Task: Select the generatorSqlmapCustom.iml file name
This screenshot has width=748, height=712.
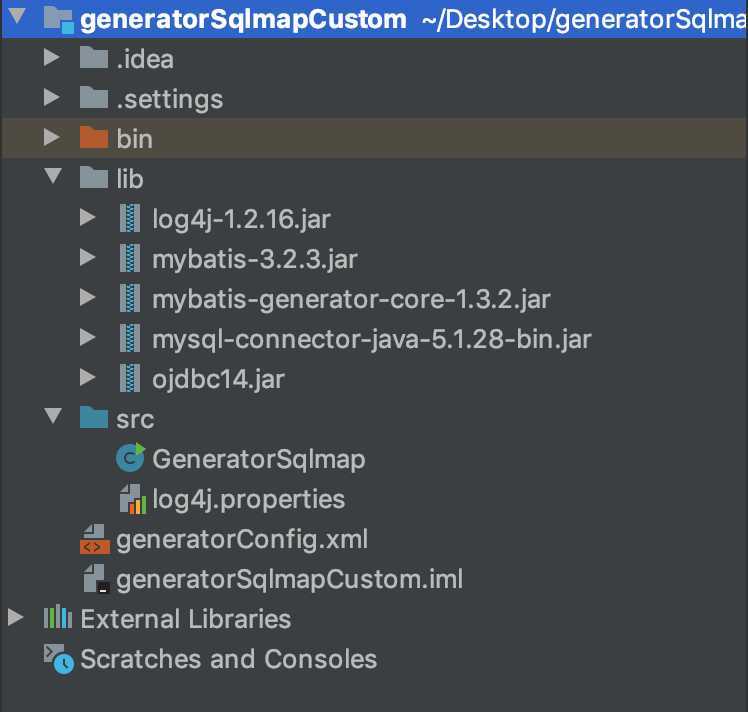Action: (290, 579)
